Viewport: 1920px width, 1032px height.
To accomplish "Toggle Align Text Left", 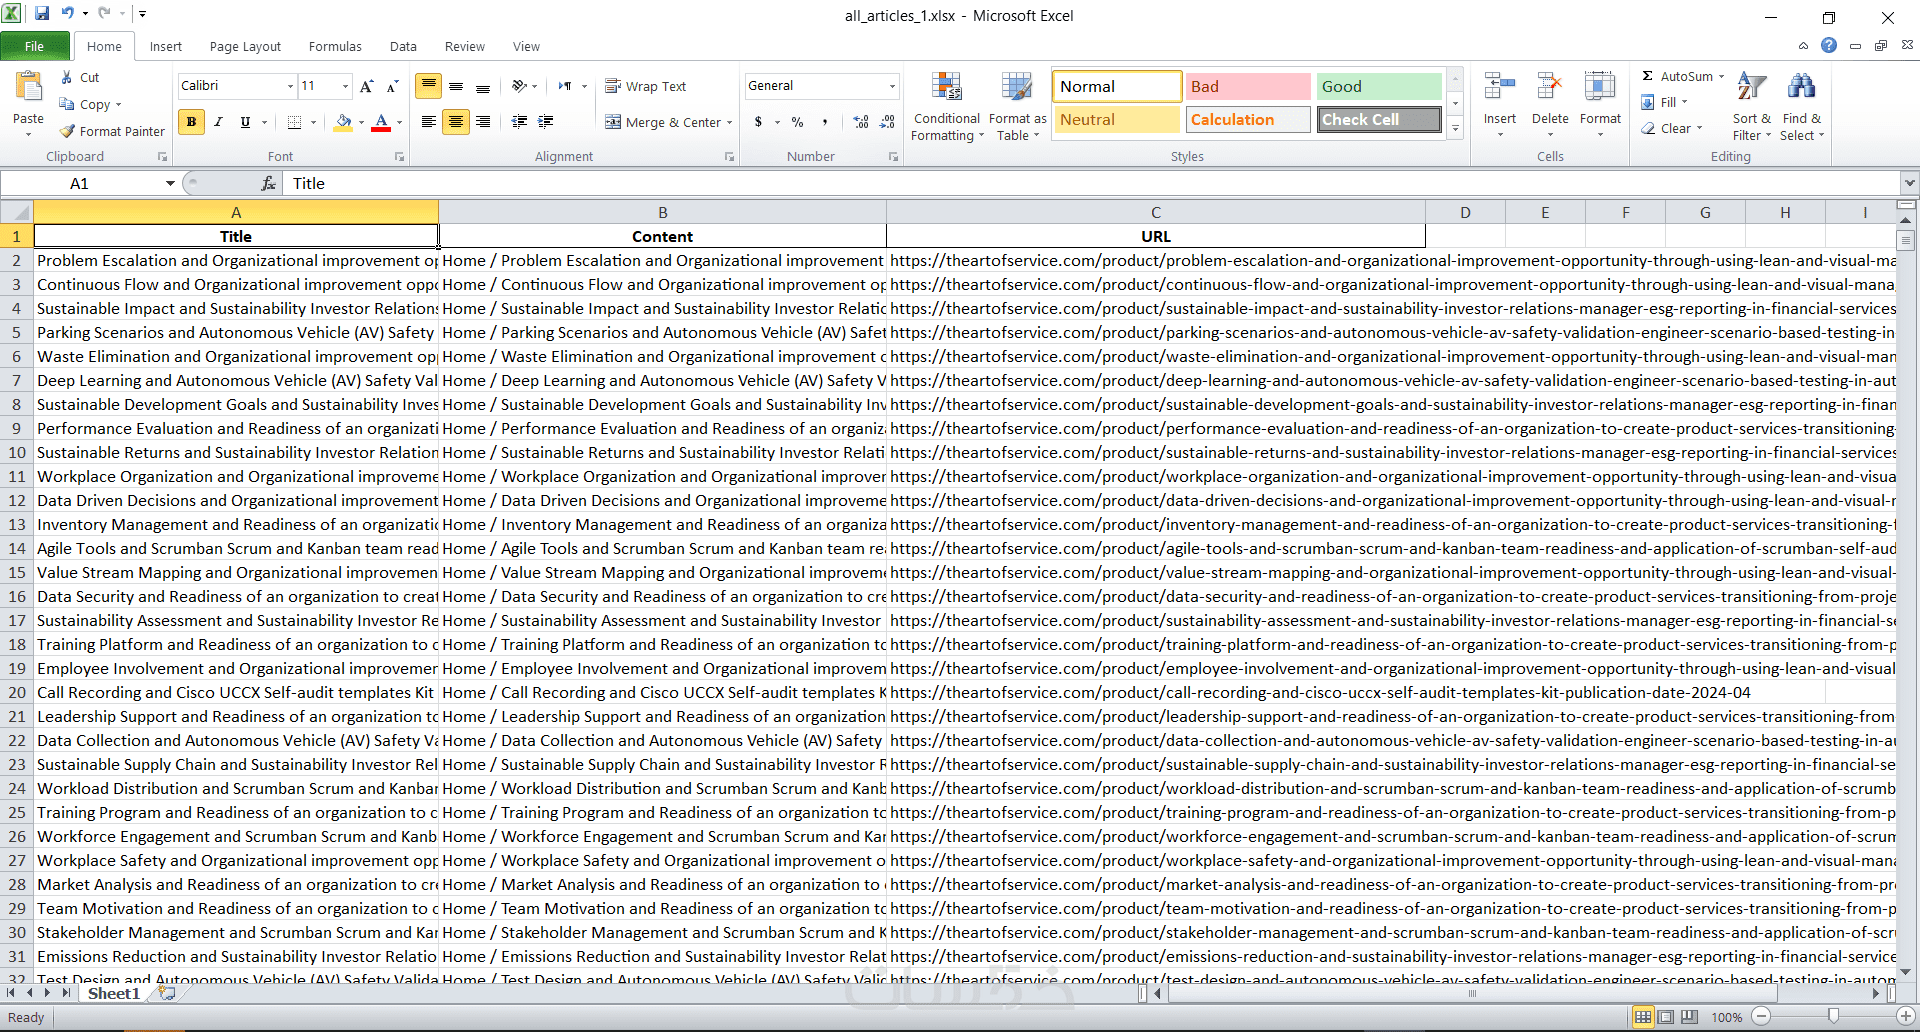I will 428,122.
